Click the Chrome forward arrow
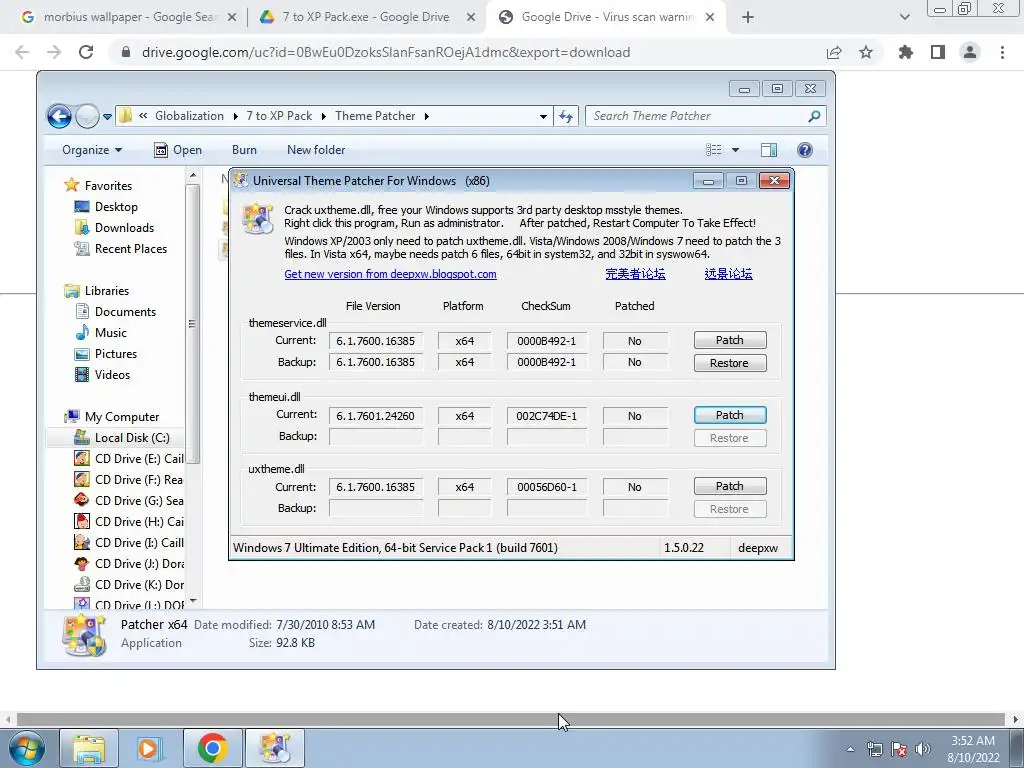 point(54,52)
